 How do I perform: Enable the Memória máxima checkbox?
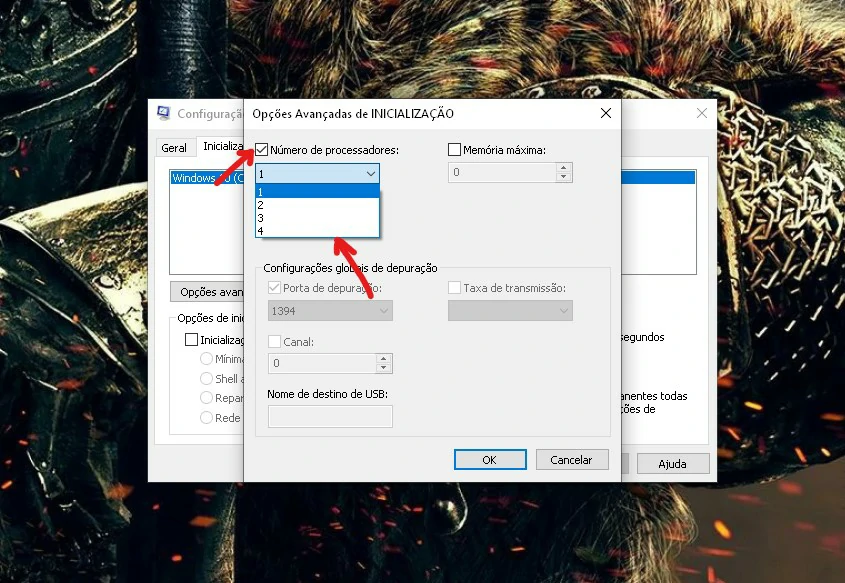pos(454,150)
